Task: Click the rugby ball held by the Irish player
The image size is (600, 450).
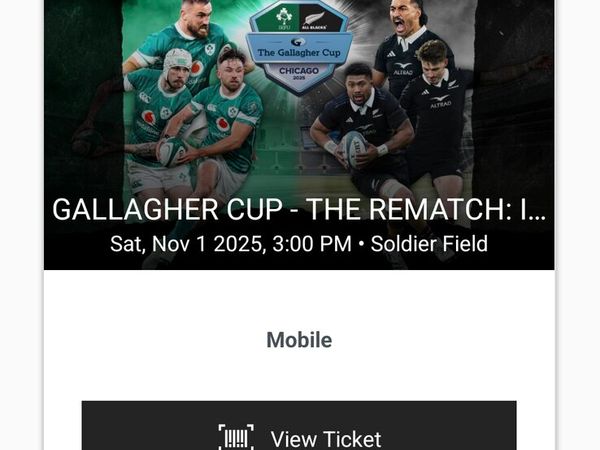Action: (172, 151)
